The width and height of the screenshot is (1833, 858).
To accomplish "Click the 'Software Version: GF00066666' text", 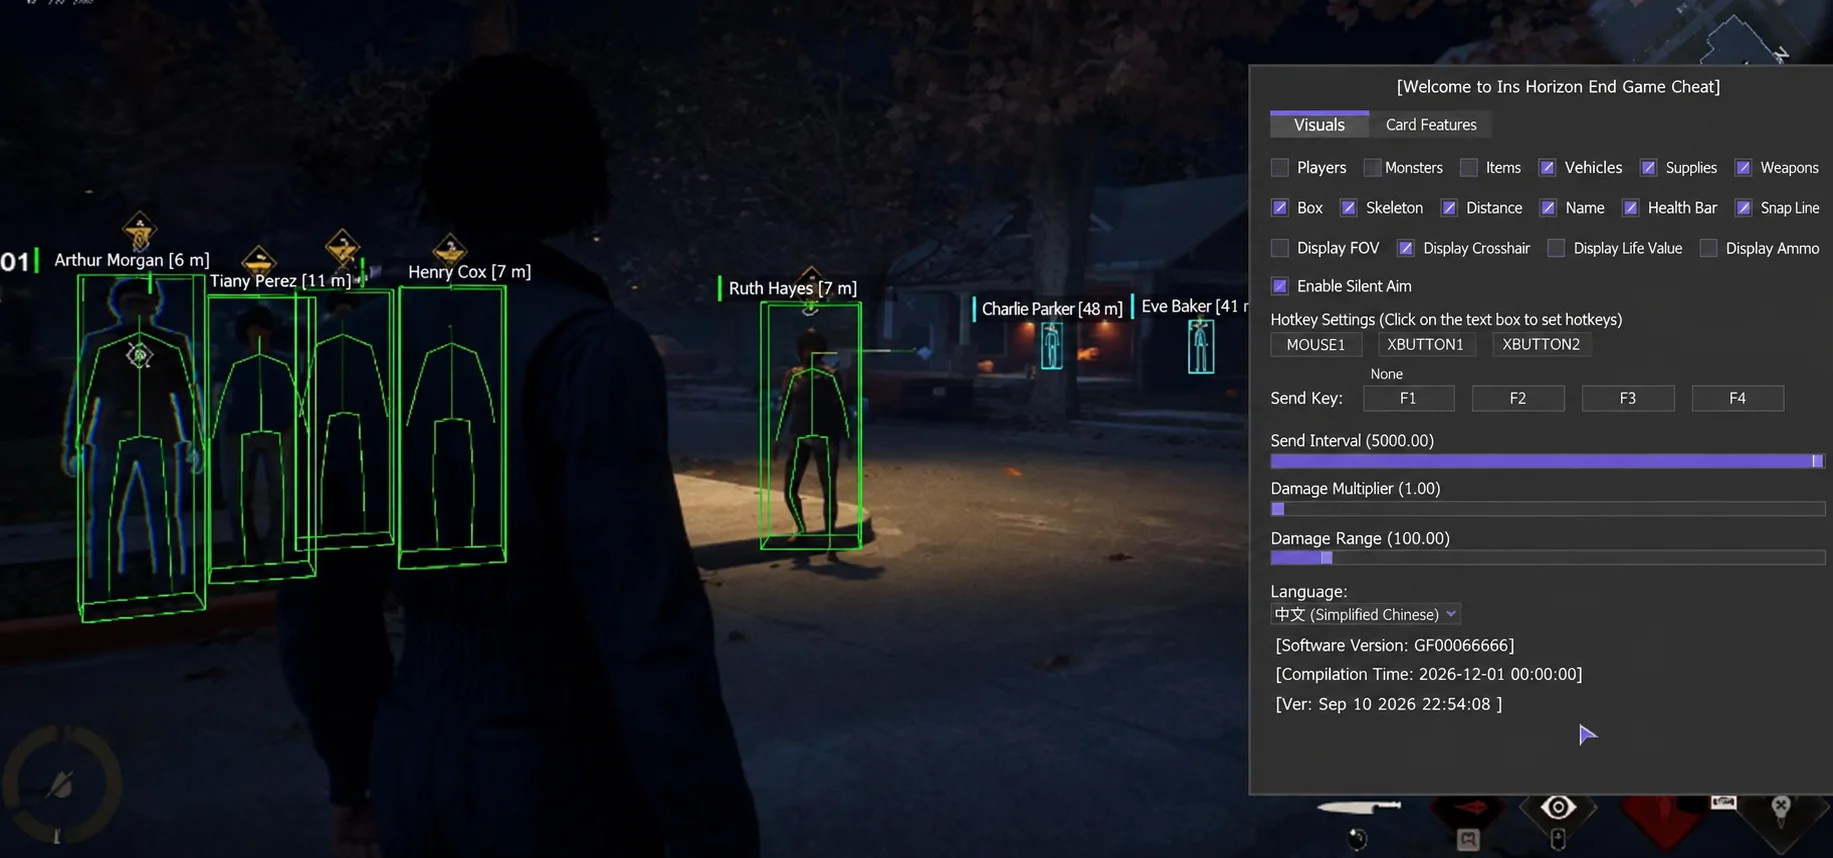I will point(1395,645).
